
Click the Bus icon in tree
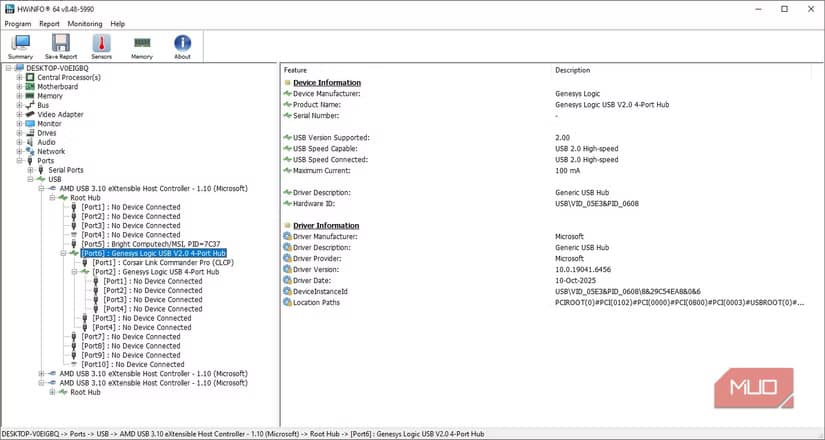click(x=30, y=105)
